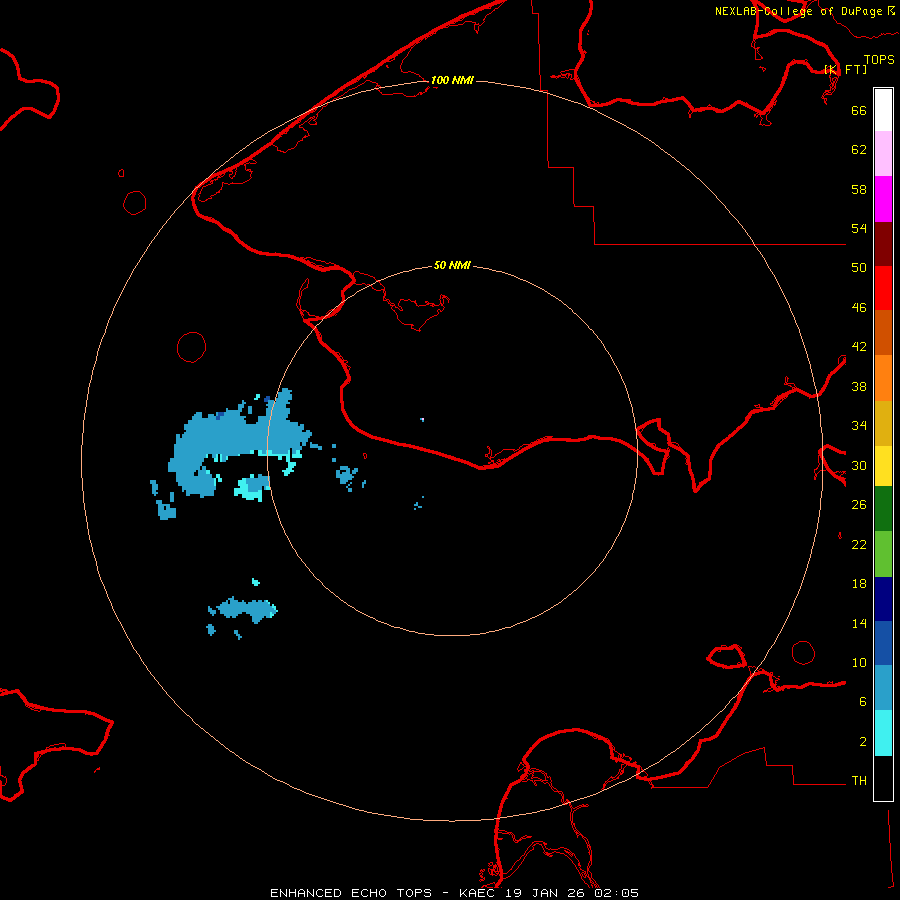900x900 pixels.
Task: Click legend value 22
Action: point(859,545)
